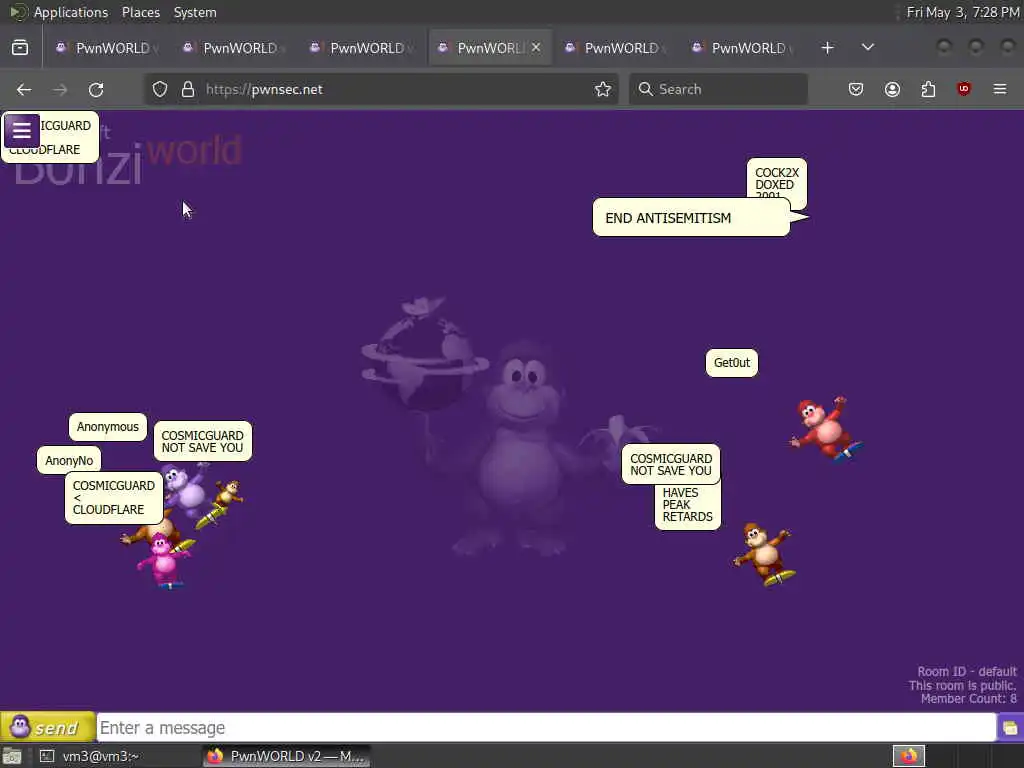The width and height of the screenshot is (1024, 768).
Task: Open the purple hamburger menu on the page
Action: point(22,131)
